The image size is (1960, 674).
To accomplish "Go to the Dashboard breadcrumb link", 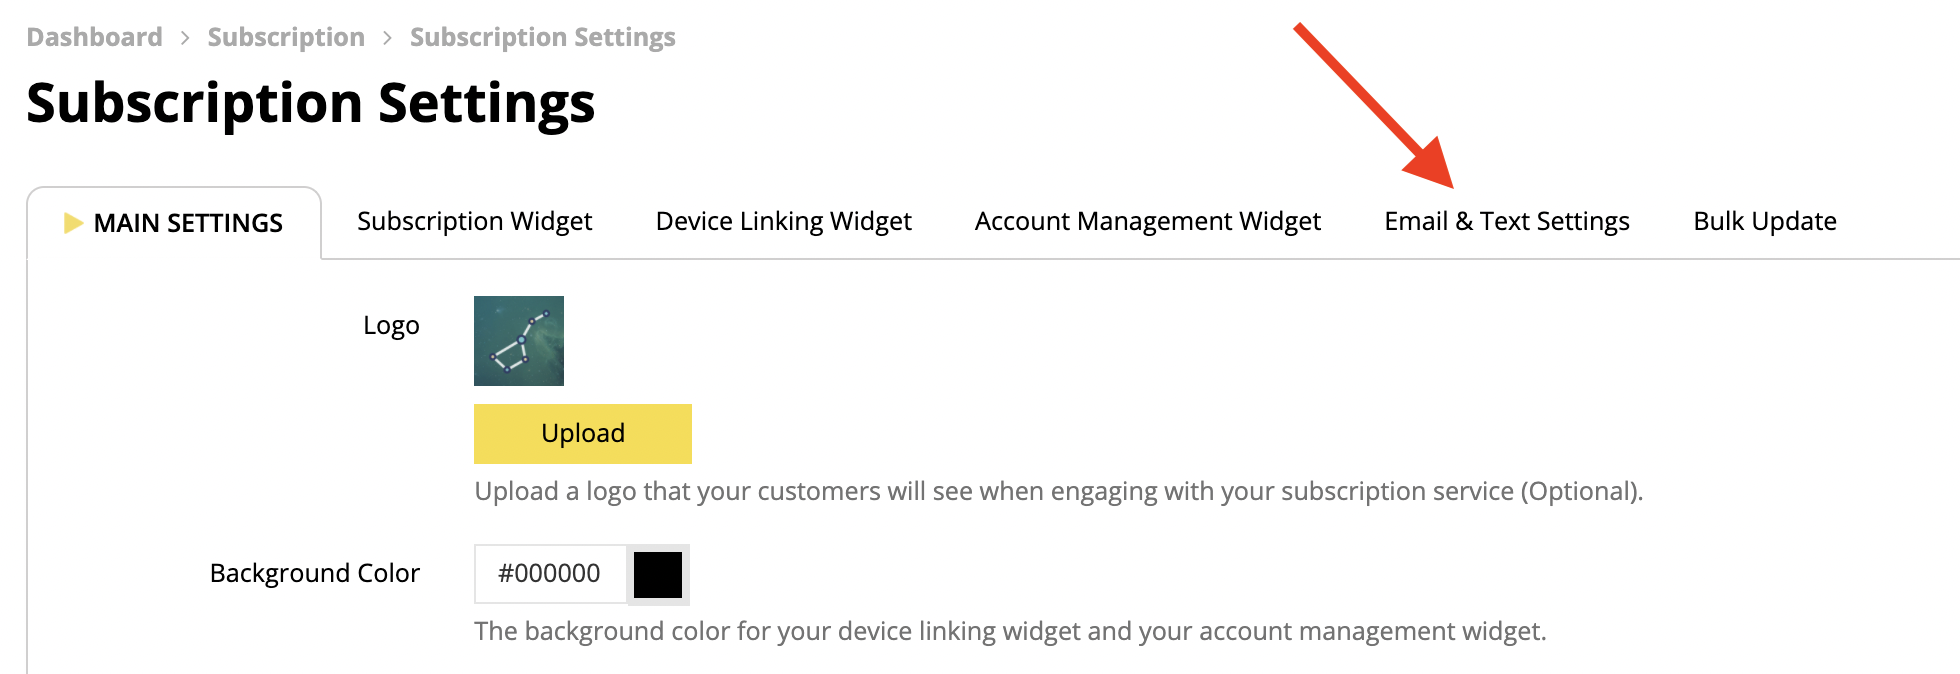I will click(x=94, y=37).
